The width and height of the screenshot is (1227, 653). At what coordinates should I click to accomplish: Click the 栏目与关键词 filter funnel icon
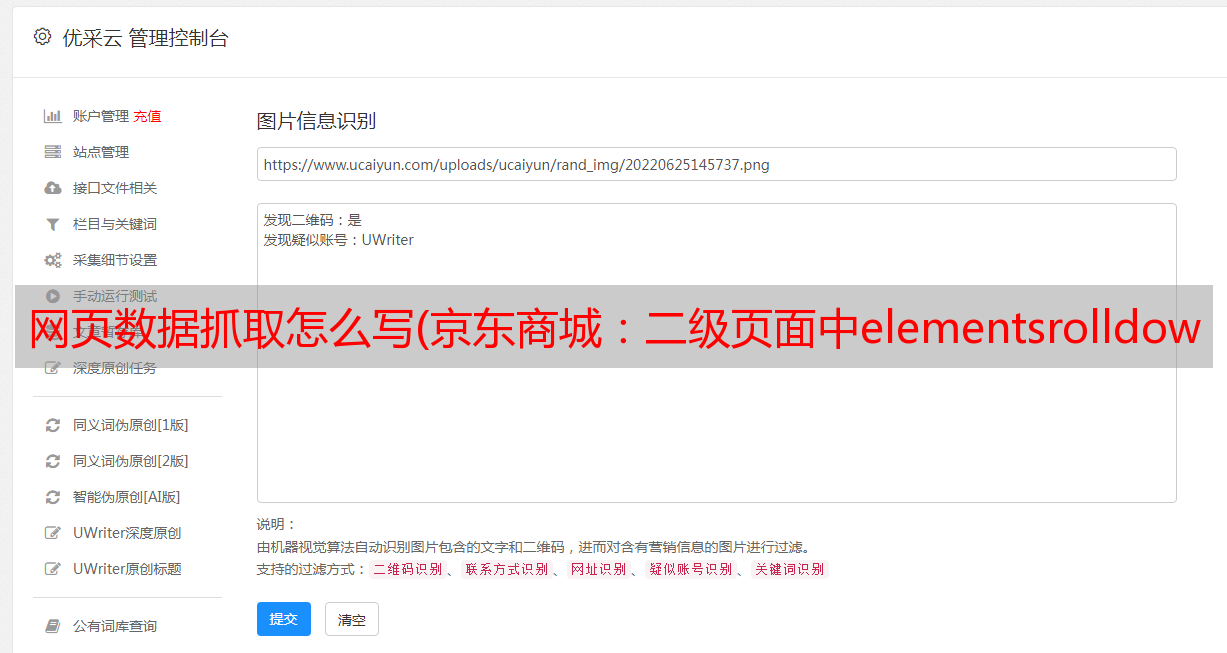point(53,224)
